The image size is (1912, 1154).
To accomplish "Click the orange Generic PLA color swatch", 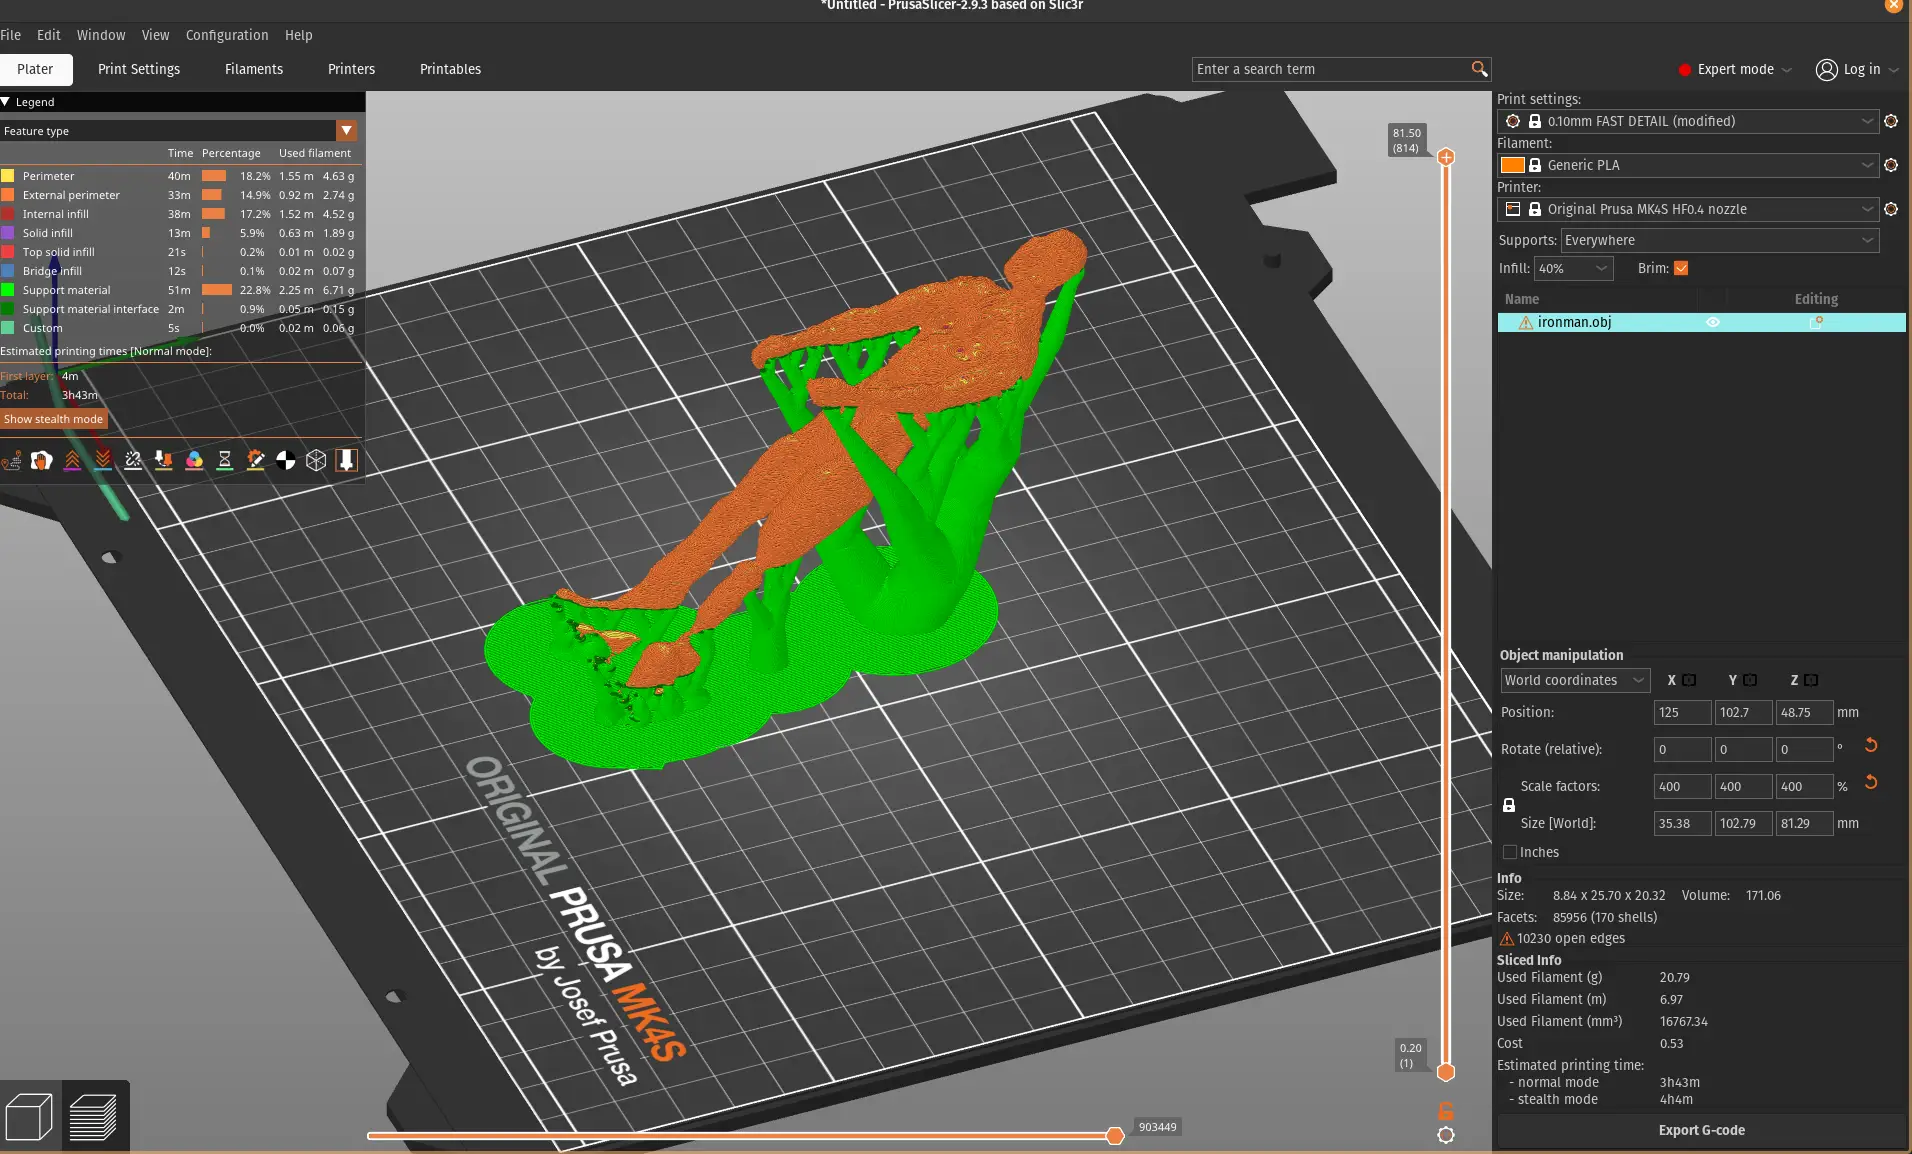I will (x=1512, y=165).
